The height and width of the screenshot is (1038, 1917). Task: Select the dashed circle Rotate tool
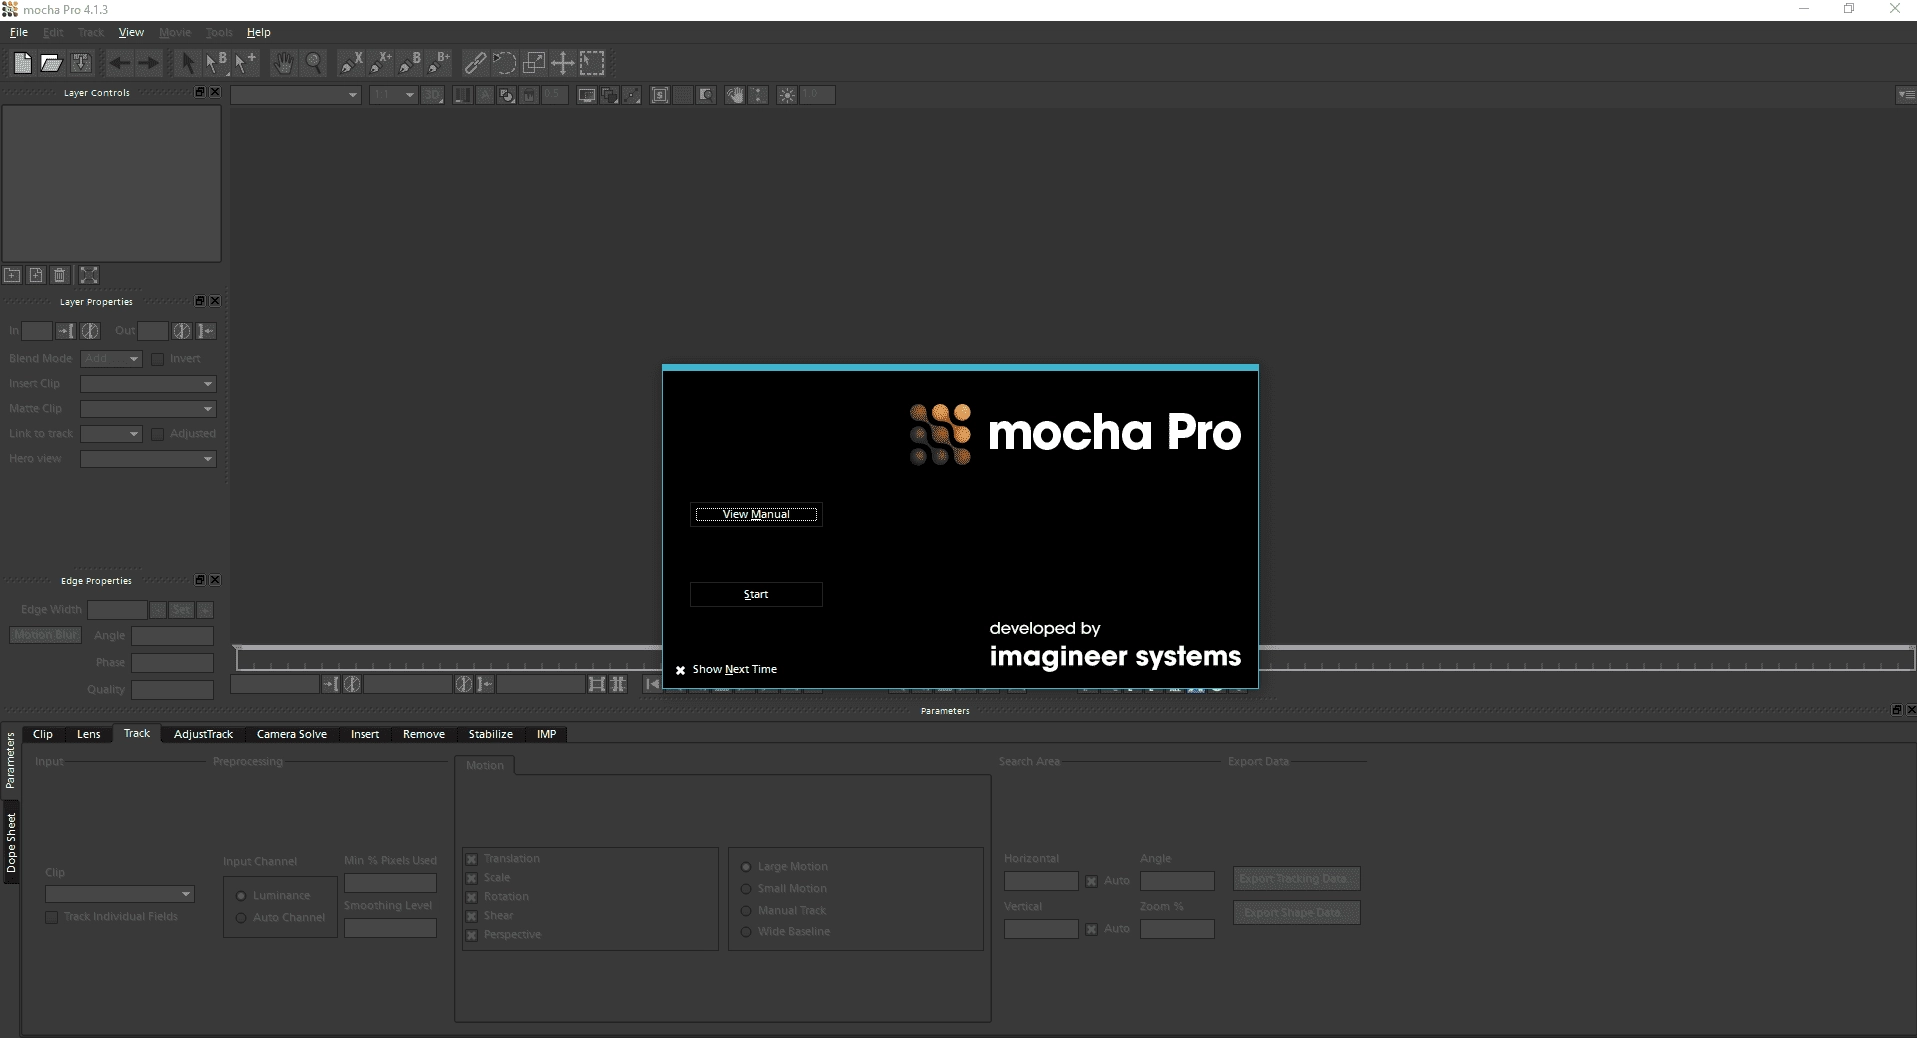[504, 63]
